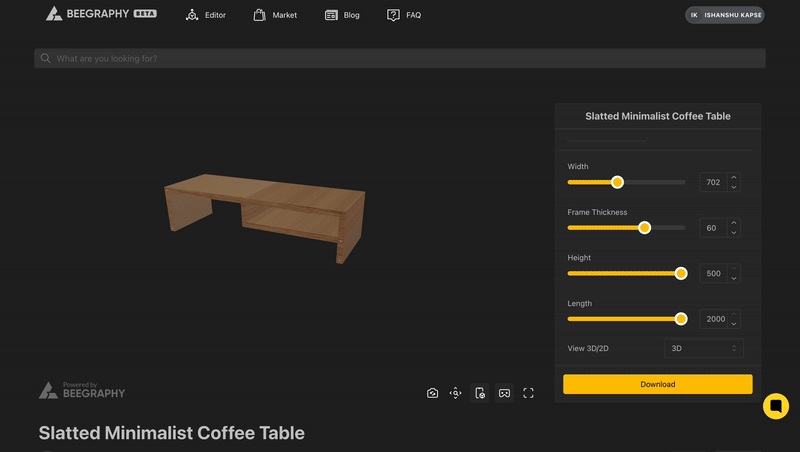Screen dimensions: 800x452
Task: Click the Frame Thickness value field showing 60
Action: click(x=713, y=228)
